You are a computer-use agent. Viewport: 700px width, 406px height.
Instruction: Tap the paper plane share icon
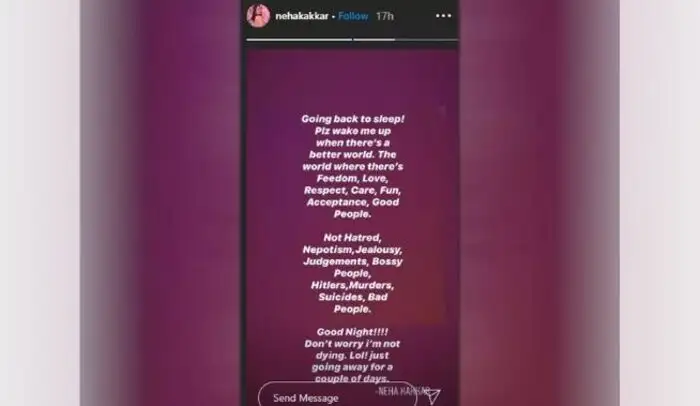tap(432, 396)
